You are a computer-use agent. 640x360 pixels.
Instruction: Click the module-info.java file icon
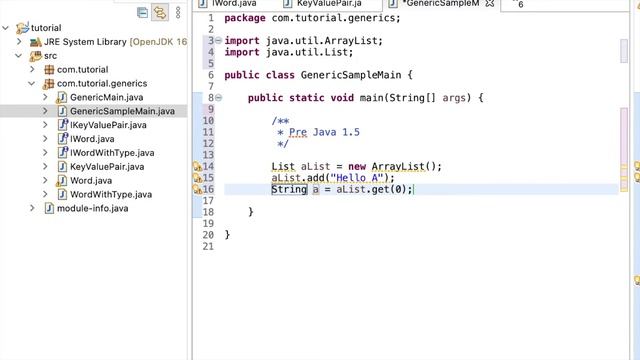click(49, 208)
